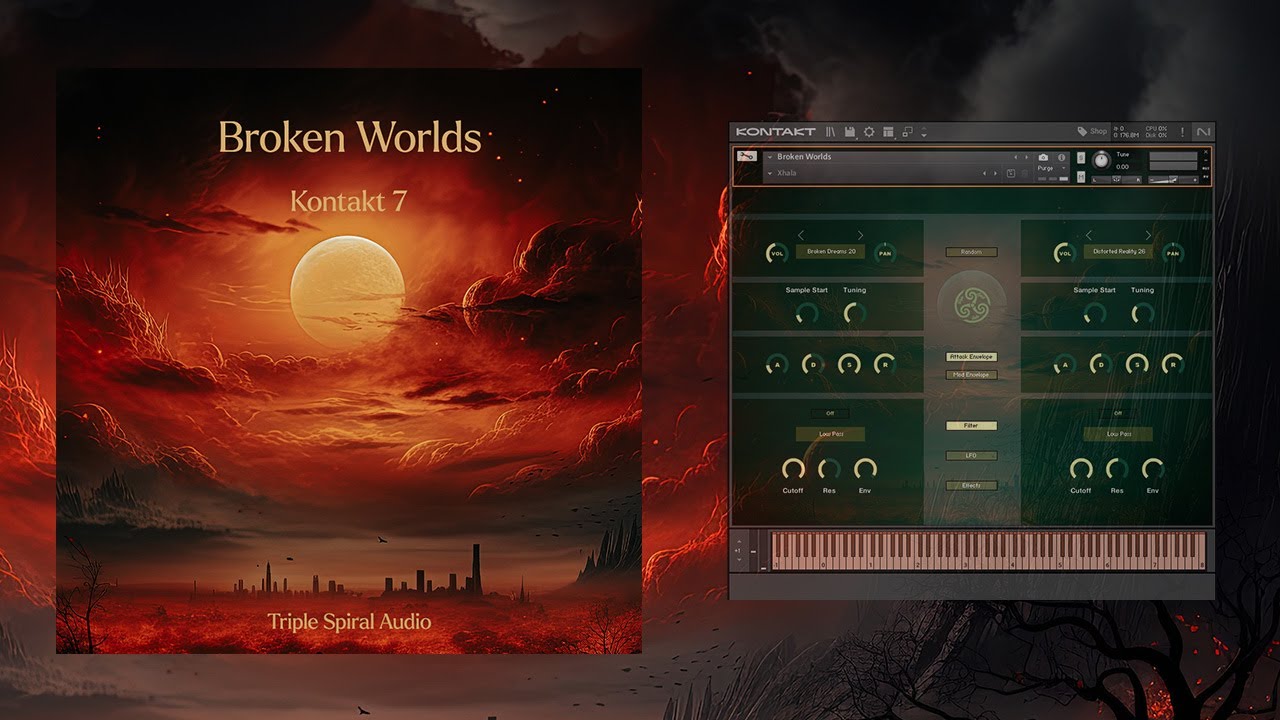Open the right layer Low Pass filter dropdown

[x=1118, y=434]
